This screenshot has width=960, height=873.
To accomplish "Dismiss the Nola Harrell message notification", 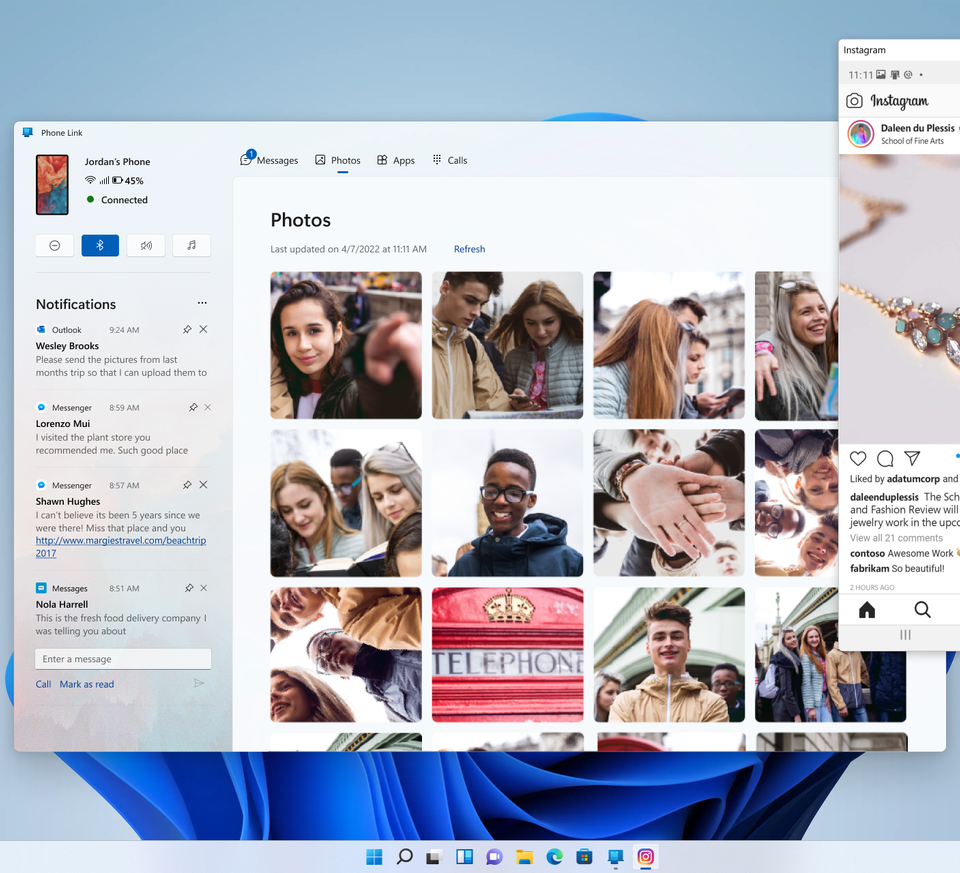I will 203,588.
